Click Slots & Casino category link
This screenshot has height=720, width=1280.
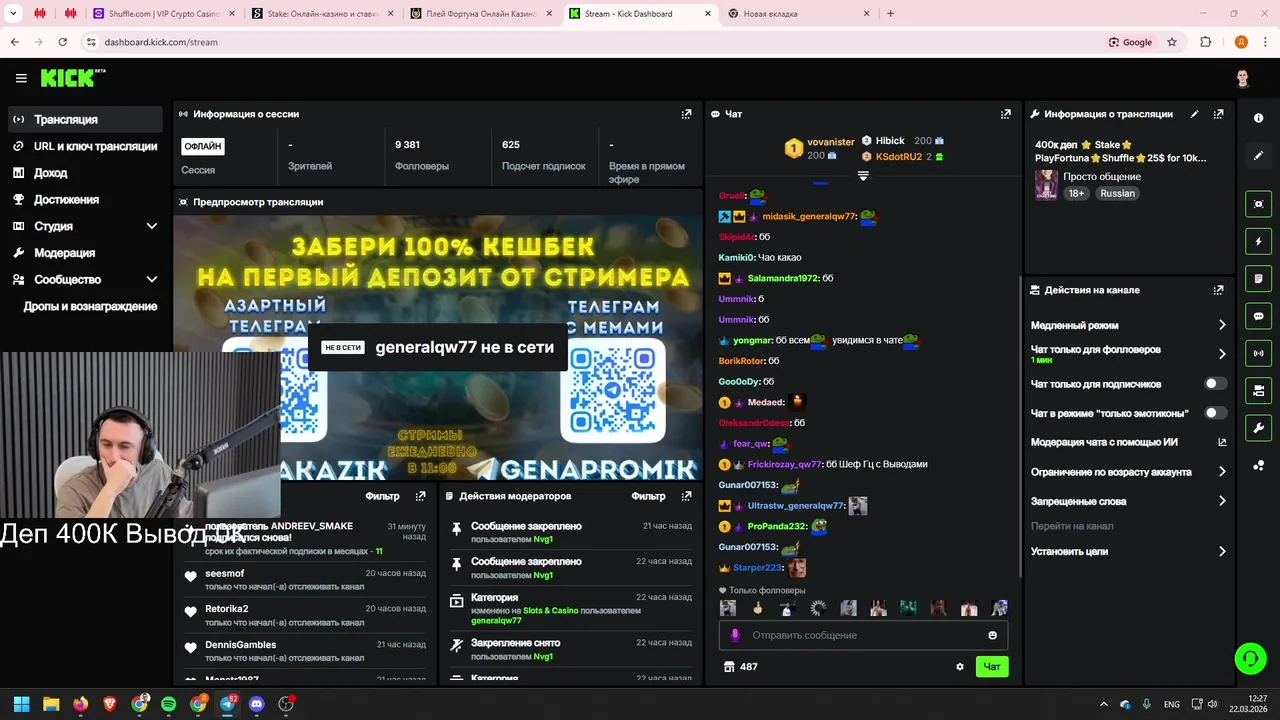coord(551,610)
